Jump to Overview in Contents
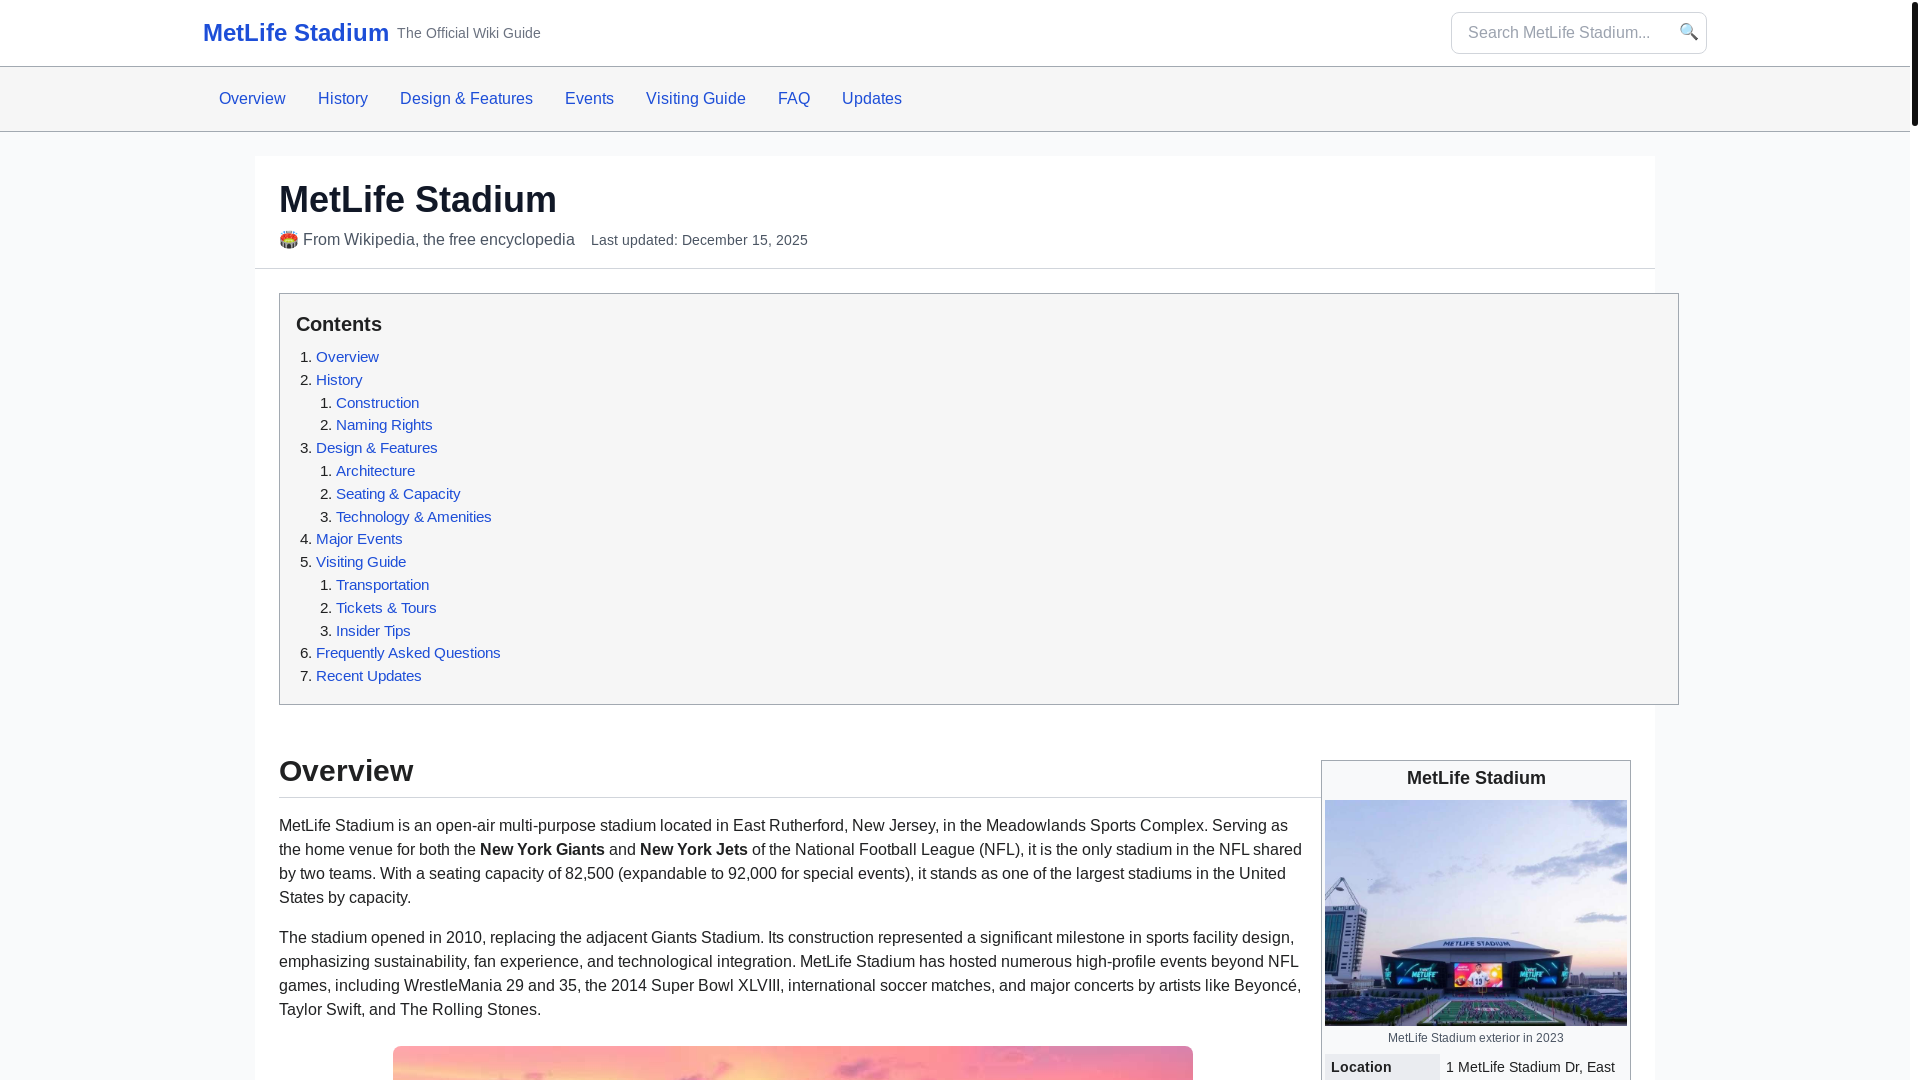This screenshot has width=1920, height=1080. click(347, 357)
